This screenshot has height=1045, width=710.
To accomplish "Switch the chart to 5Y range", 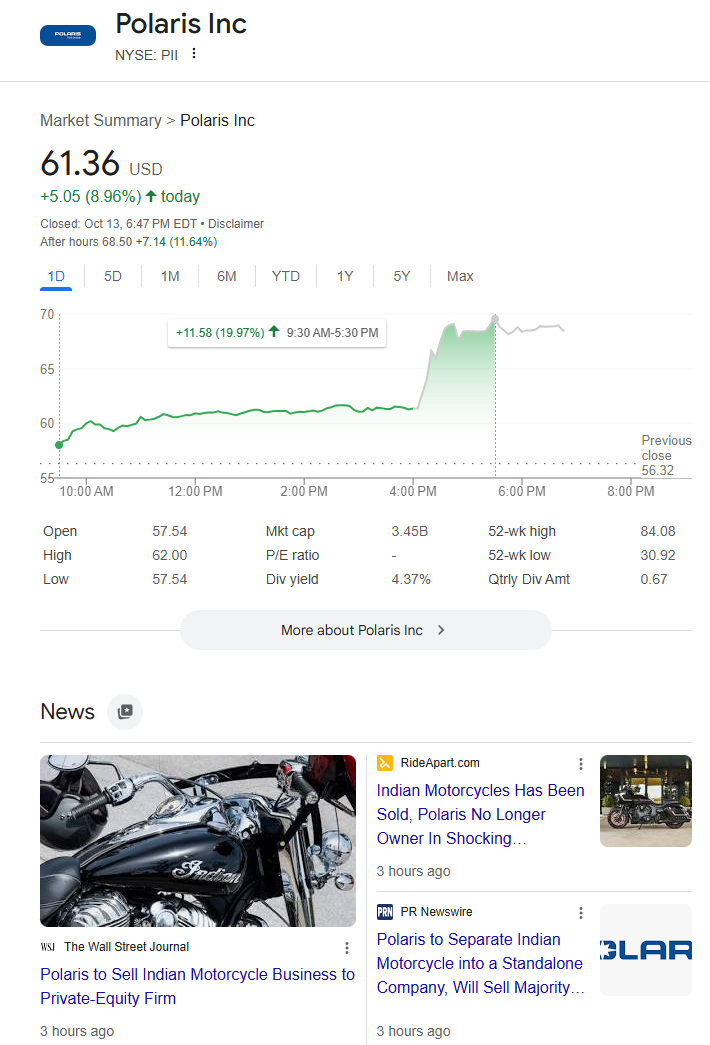I will 401,277.
